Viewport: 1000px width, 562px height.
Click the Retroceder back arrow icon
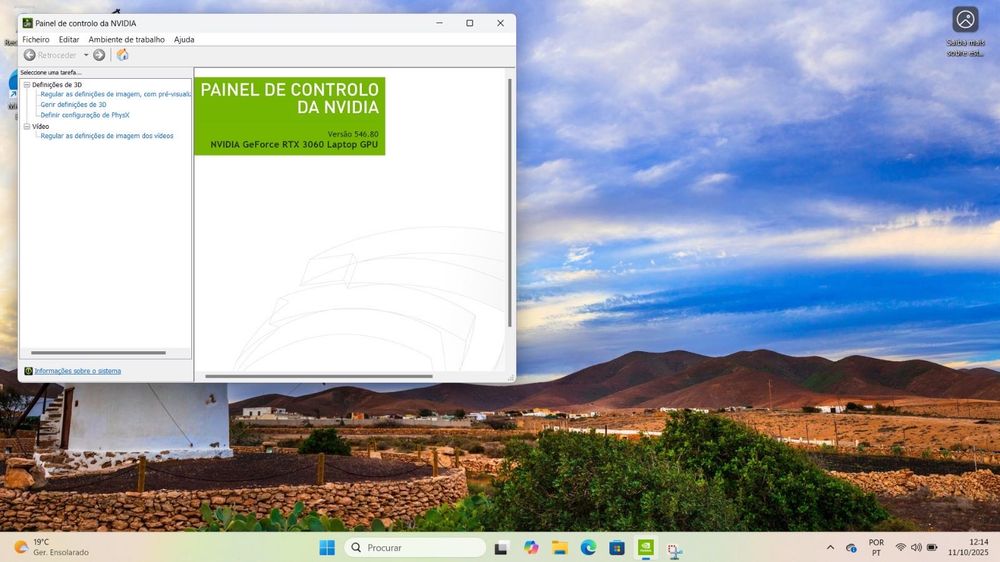pyautogui.click(x=29, y=55)
